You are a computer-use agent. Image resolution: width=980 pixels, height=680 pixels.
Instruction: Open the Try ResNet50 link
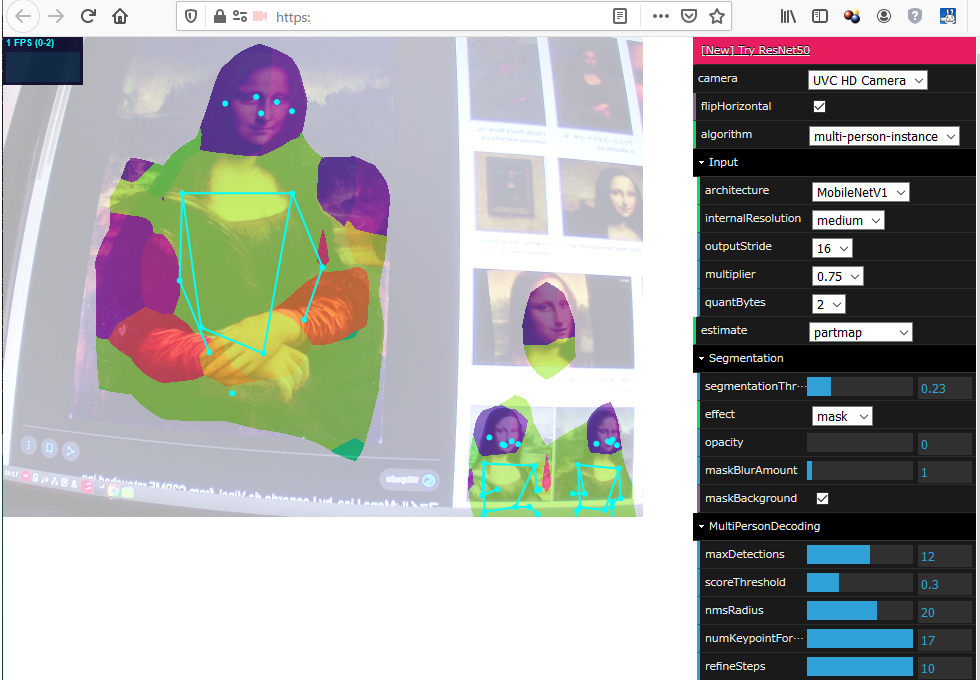click(x=756, y=50)
